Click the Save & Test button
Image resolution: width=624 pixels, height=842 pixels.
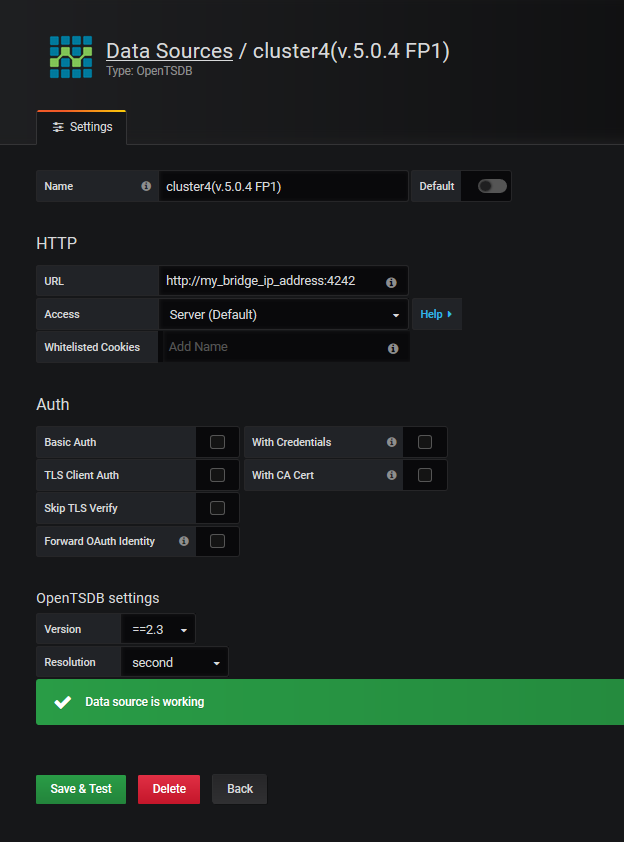tap(81, 789)
